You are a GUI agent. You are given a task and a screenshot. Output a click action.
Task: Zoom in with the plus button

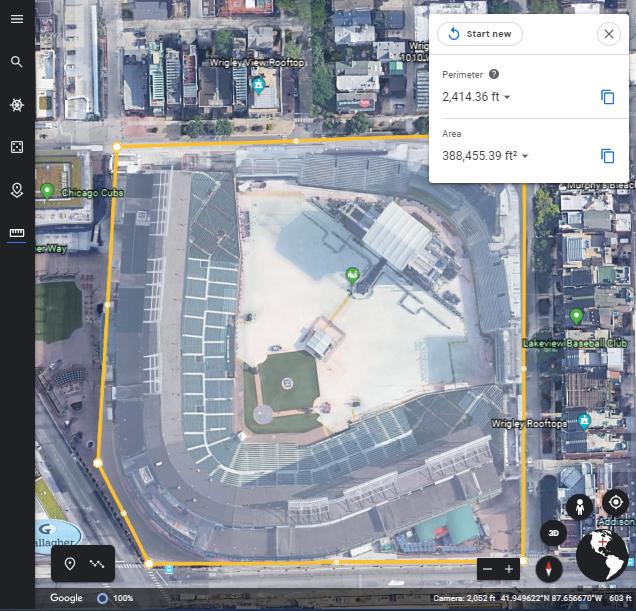coord(509,569)
